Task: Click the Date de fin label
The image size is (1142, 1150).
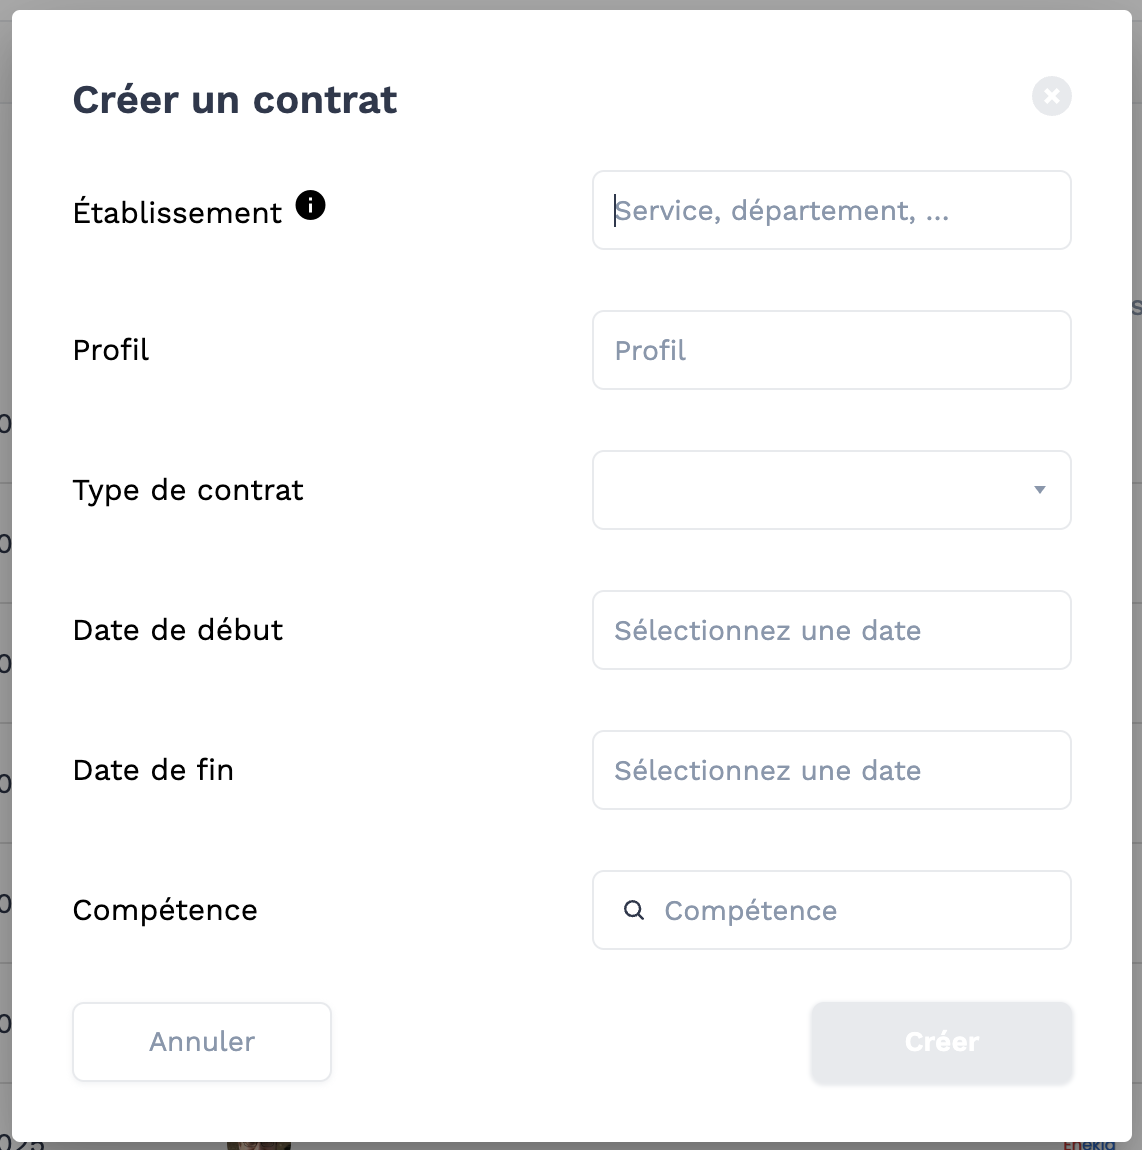Action: (153, 770)
